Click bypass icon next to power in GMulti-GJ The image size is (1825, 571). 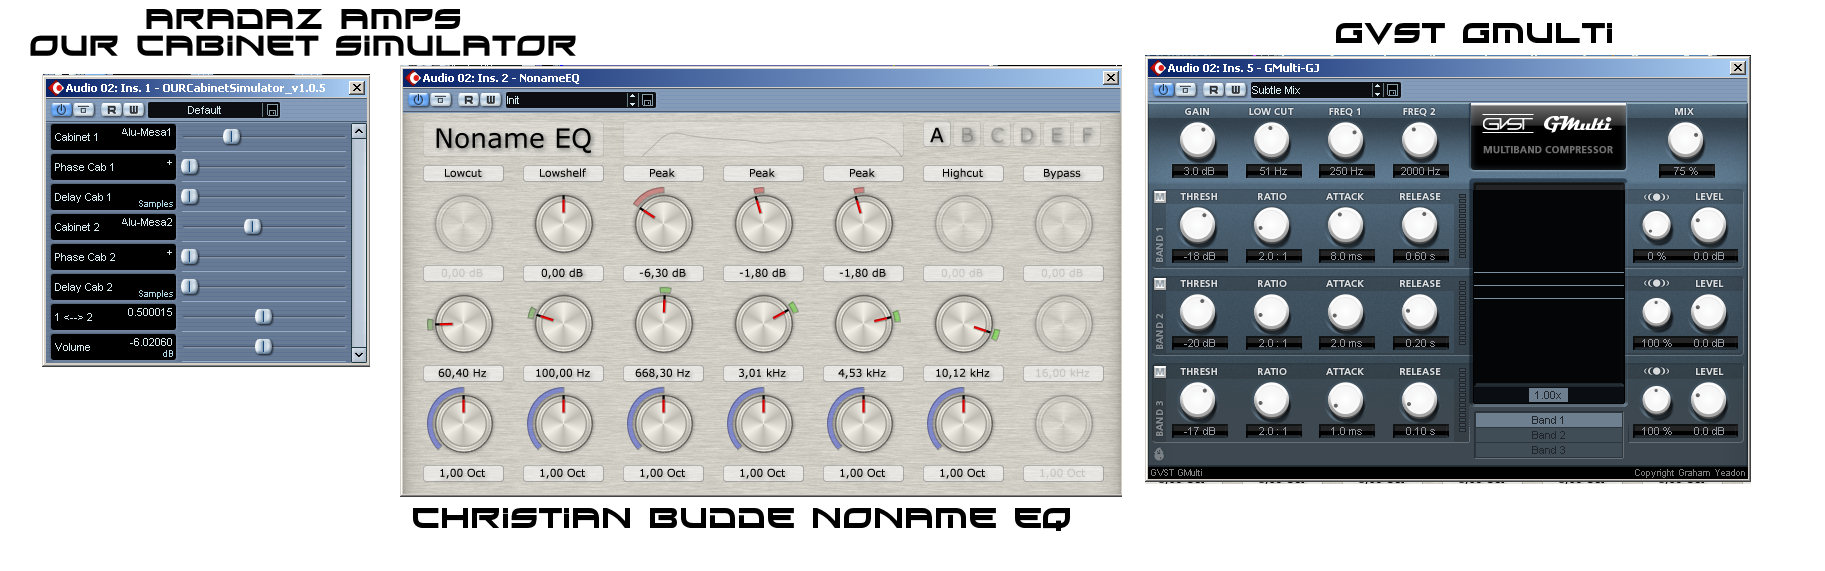[1186, 90]
